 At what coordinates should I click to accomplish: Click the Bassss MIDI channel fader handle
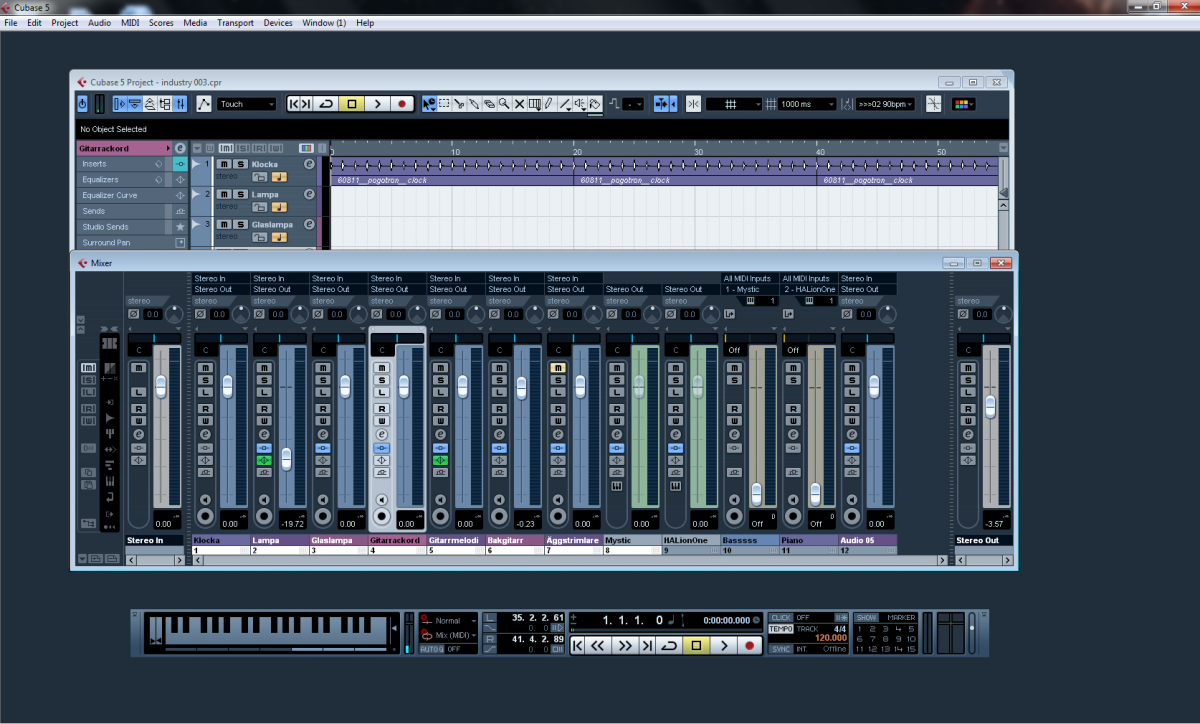coord(756,494)
